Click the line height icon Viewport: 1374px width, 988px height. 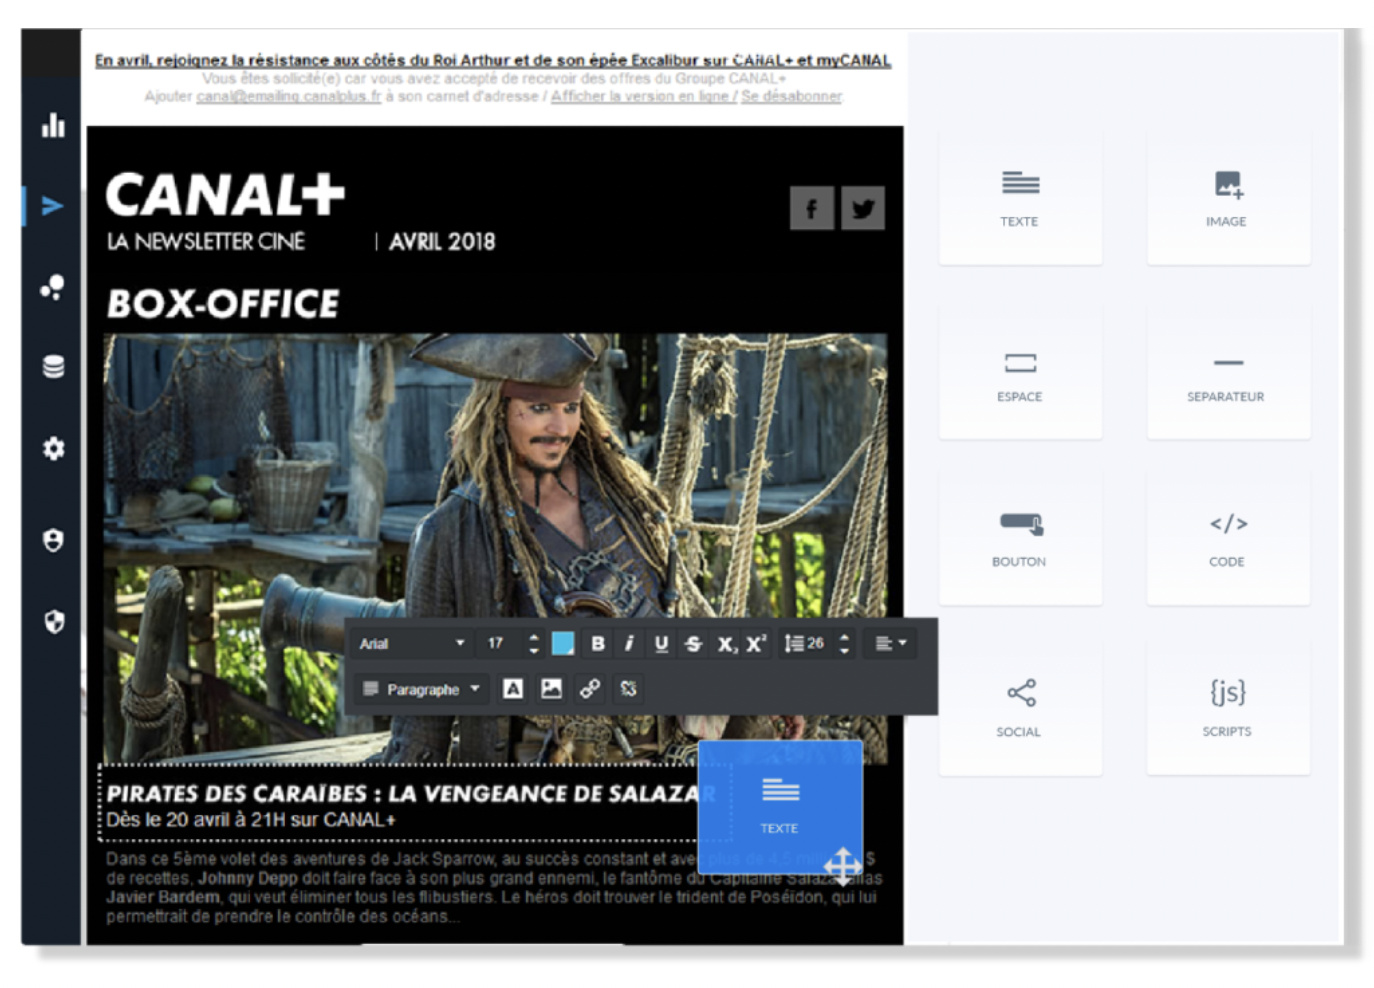pos(794,643)
